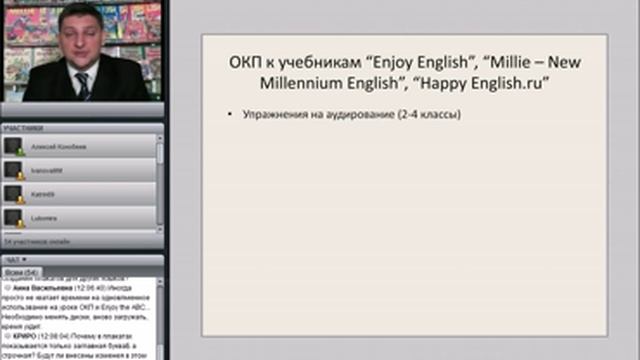The width and height of the screenshot is (640, 360).
Task: Click avatar icon beside IvanovaMM
Action: 13,170
